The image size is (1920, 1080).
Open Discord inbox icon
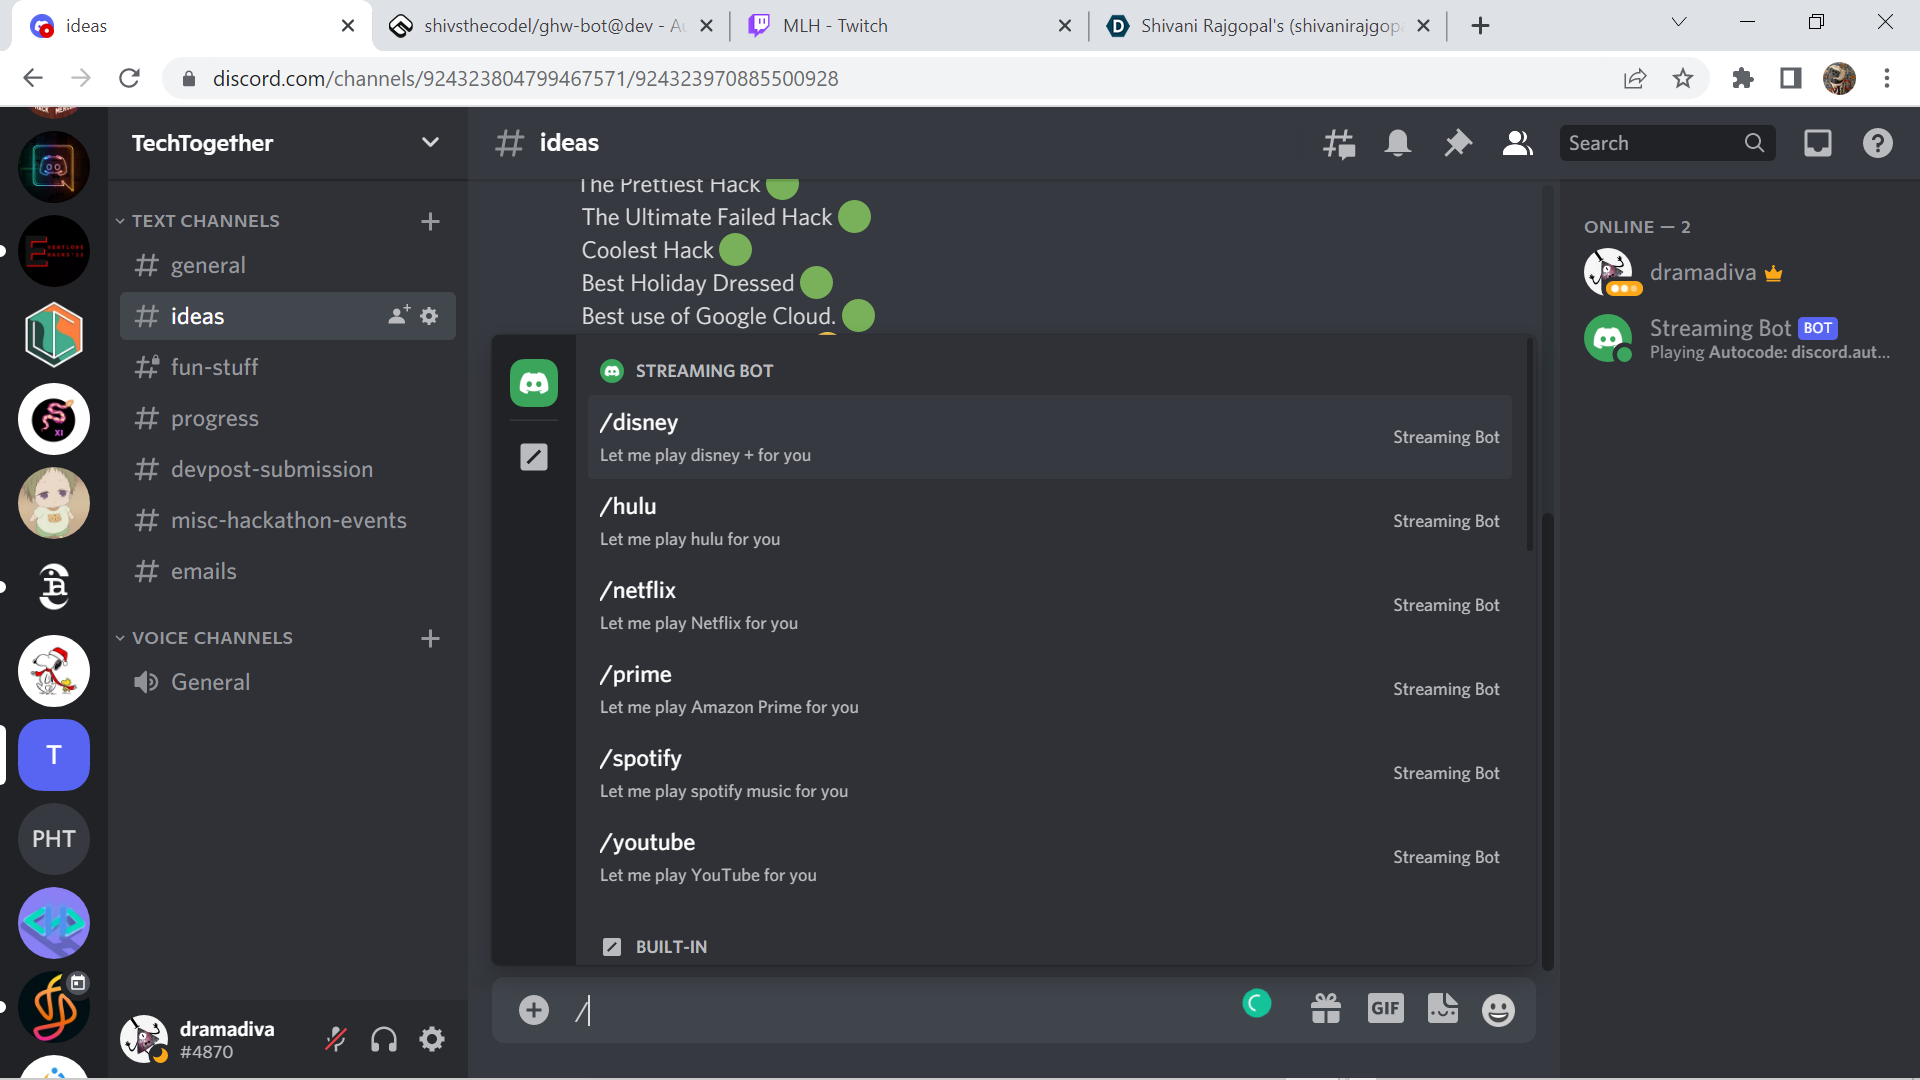1817,144
